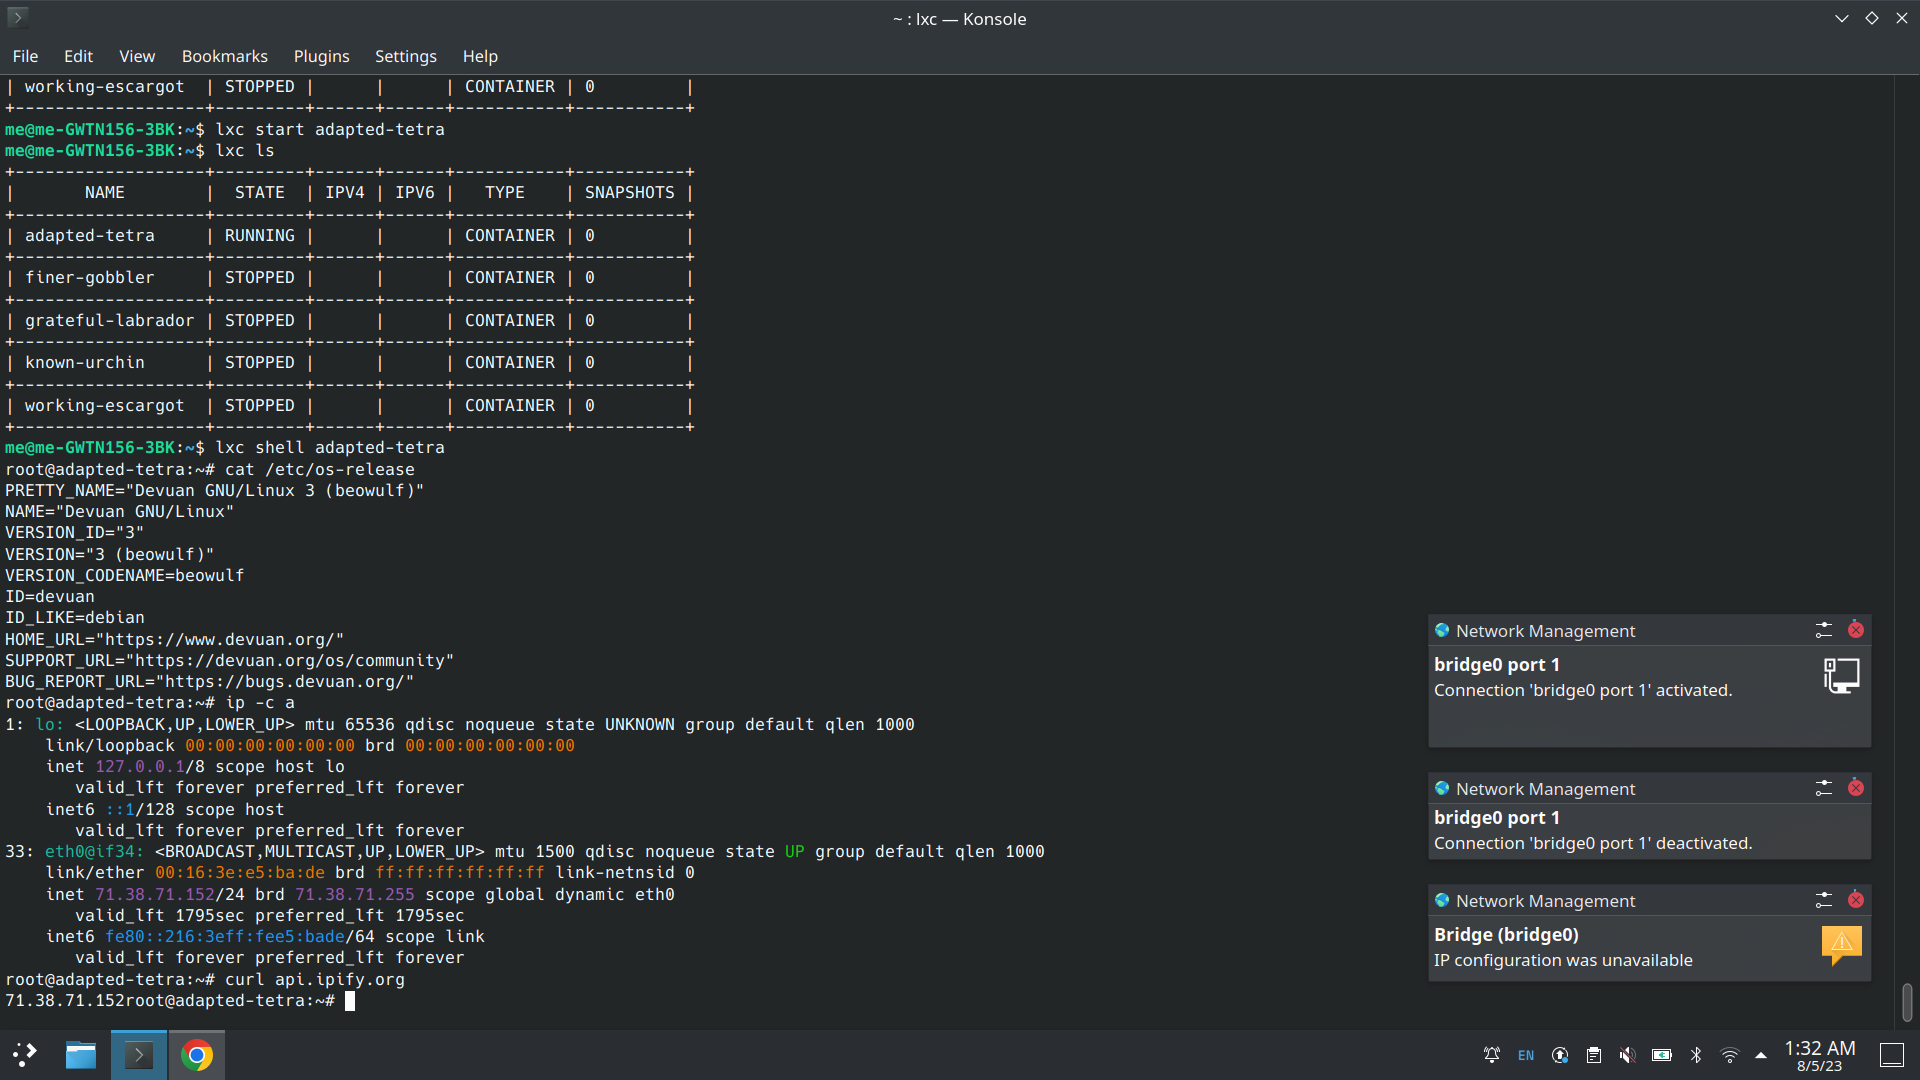Open the file manager from the taskbar

81,1055
